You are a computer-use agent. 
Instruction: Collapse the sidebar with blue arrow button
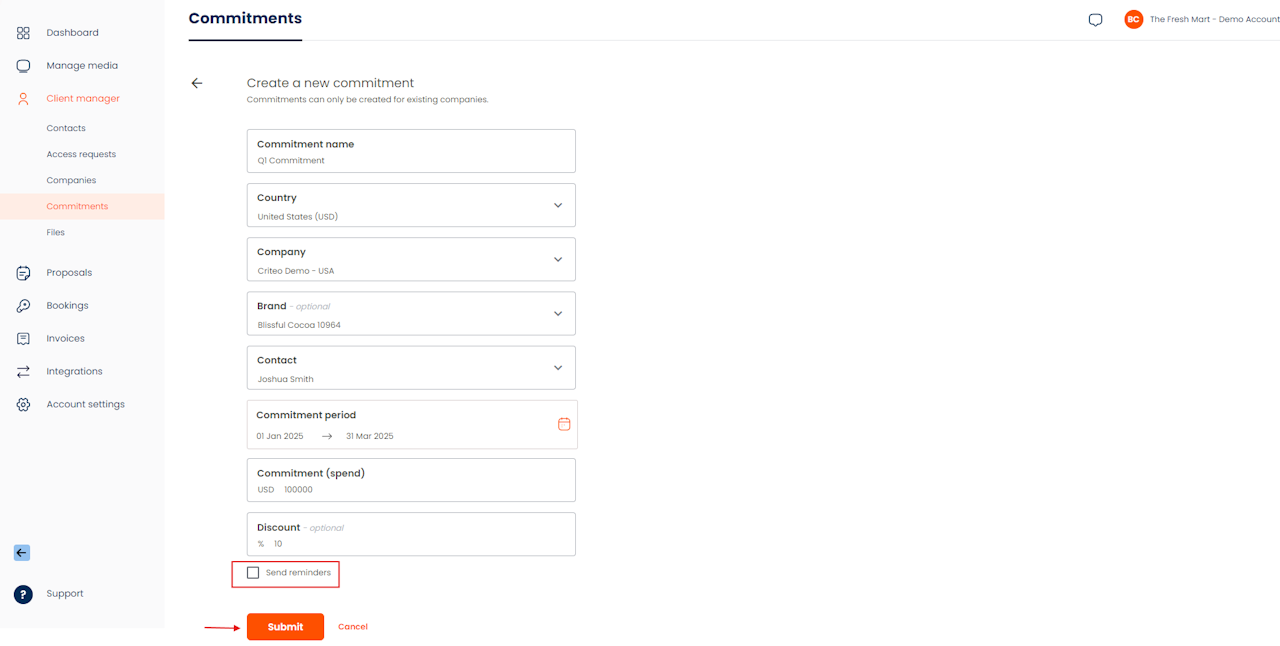point(22,553)
